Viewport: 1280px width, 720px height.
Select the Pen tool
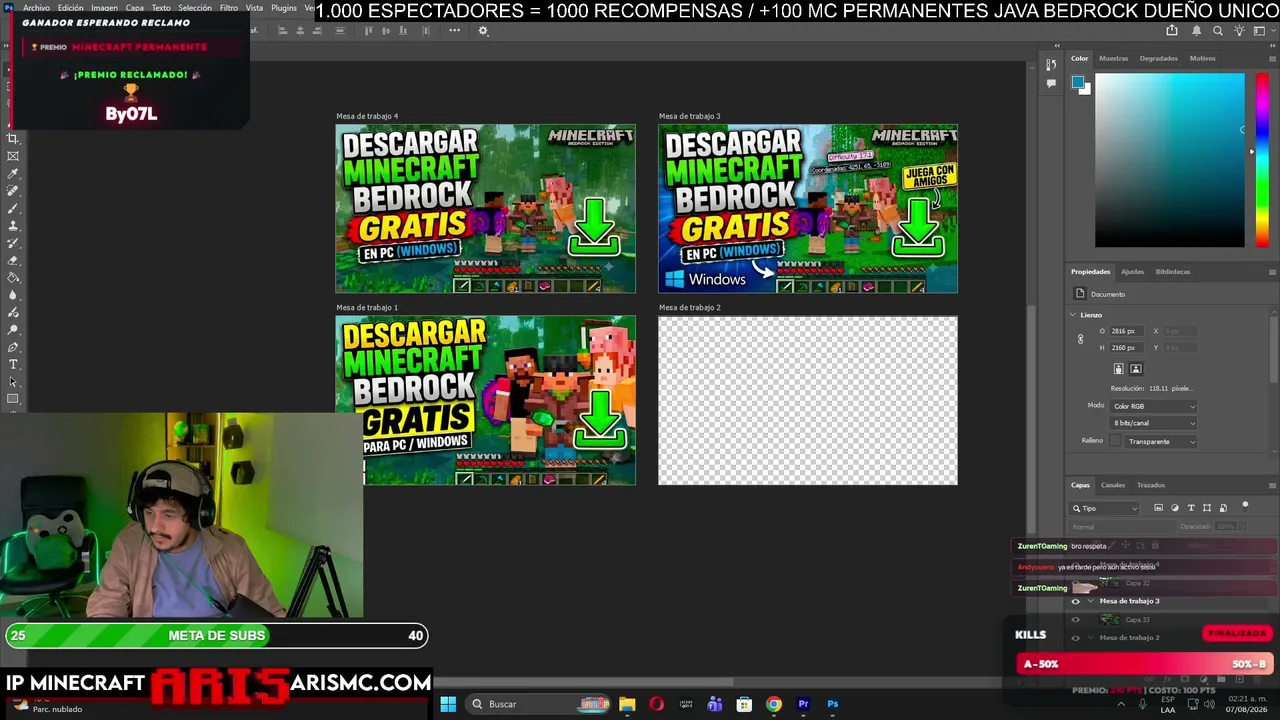[13, 347]
